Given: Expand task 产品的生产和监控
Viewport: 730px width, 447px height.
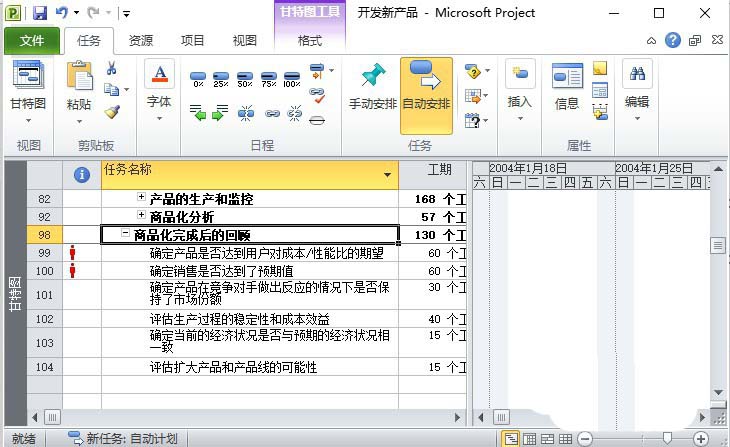Looking at the screenshot, I should (141, 197).
